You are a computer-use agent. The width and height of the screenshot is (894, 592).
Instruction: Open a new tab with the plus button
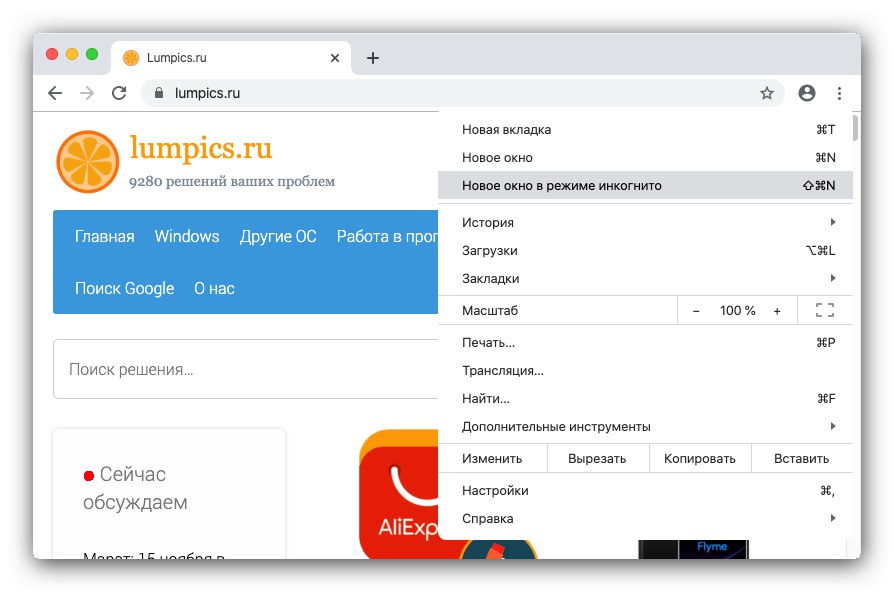click(x=372, y=57)
